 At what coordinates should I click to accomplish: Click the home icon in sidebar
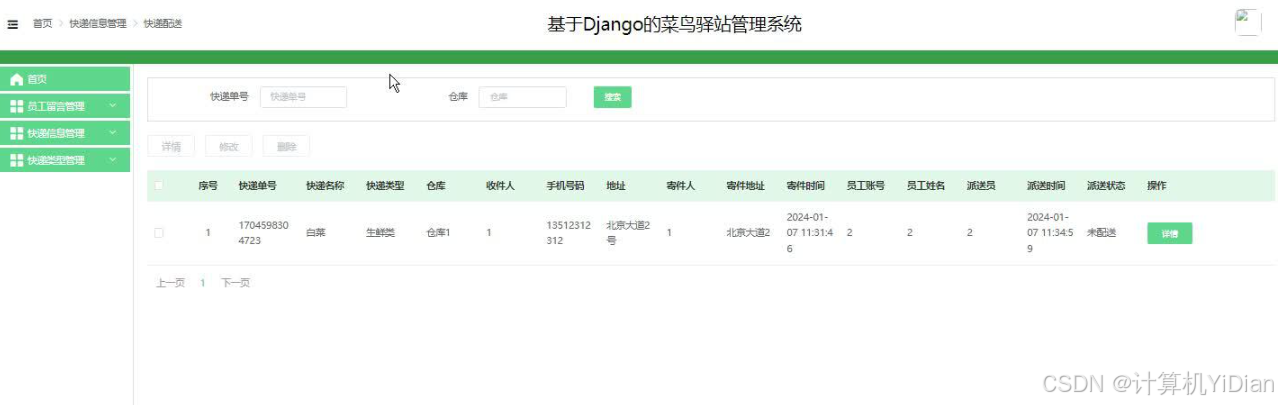16,79
